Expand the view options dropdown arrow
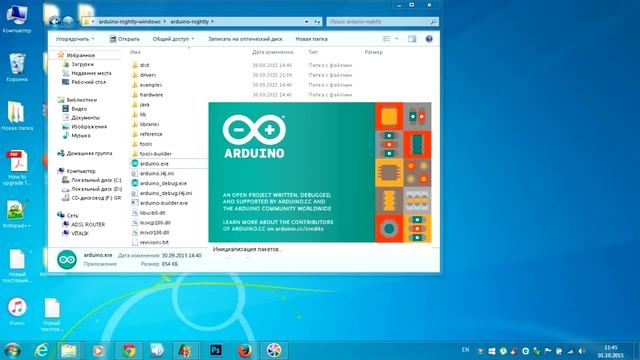 tap(396, 39)
